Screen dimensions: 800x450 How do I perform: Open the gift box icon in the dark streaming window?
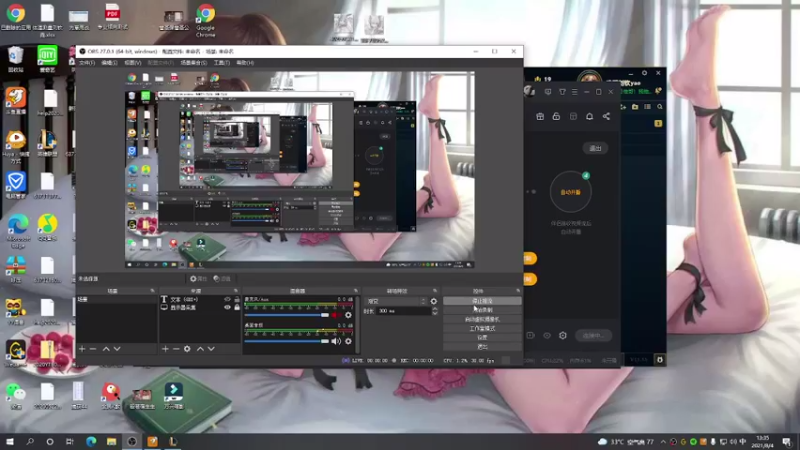540,116
